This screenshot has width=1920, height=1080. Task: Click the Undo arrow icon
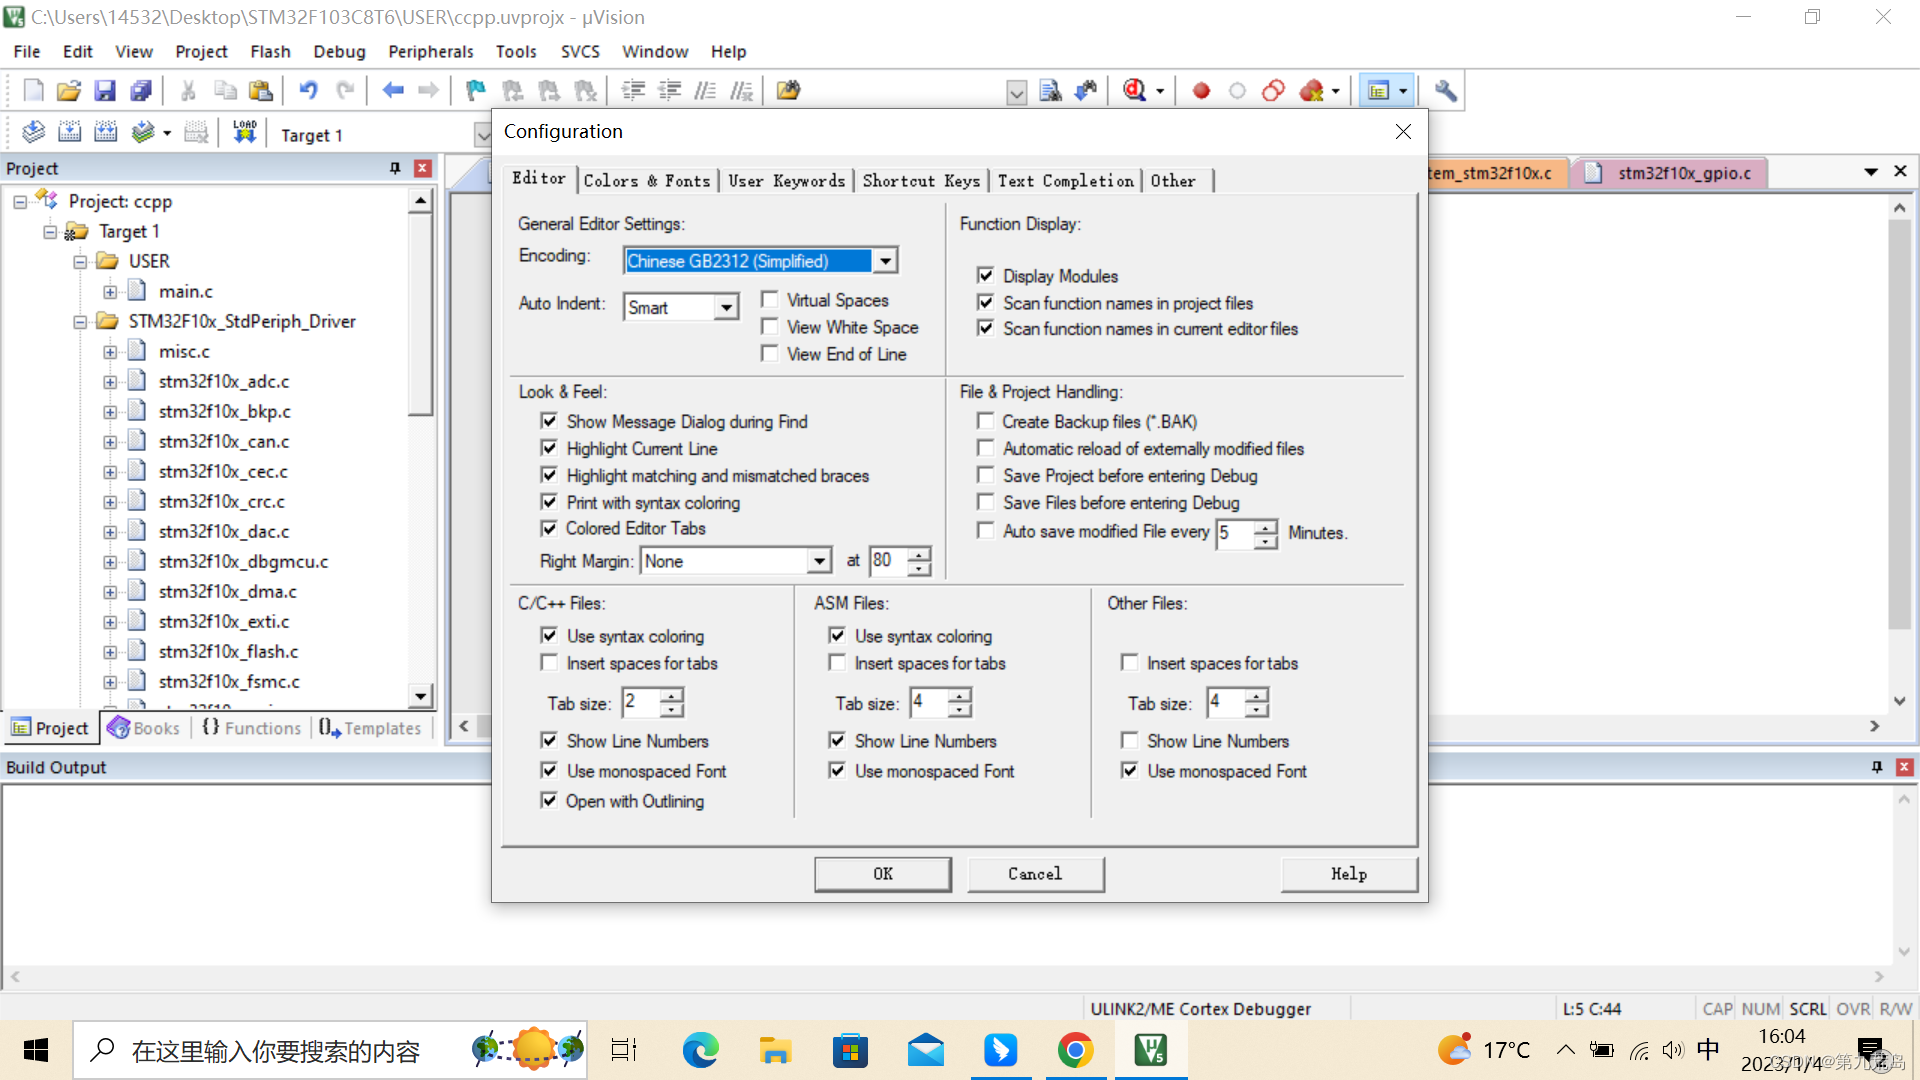[x=308, y=91]
